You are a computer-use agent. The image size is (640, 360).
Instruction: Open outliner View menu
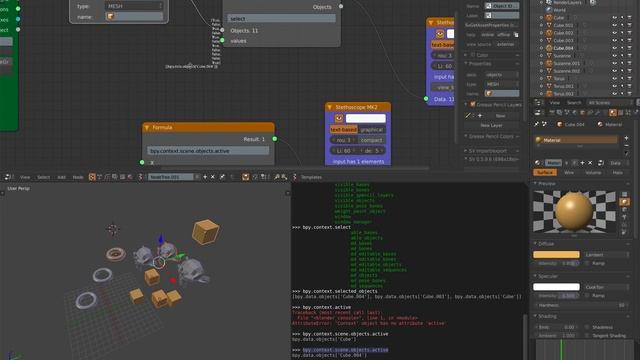click(x=555, y=103)
